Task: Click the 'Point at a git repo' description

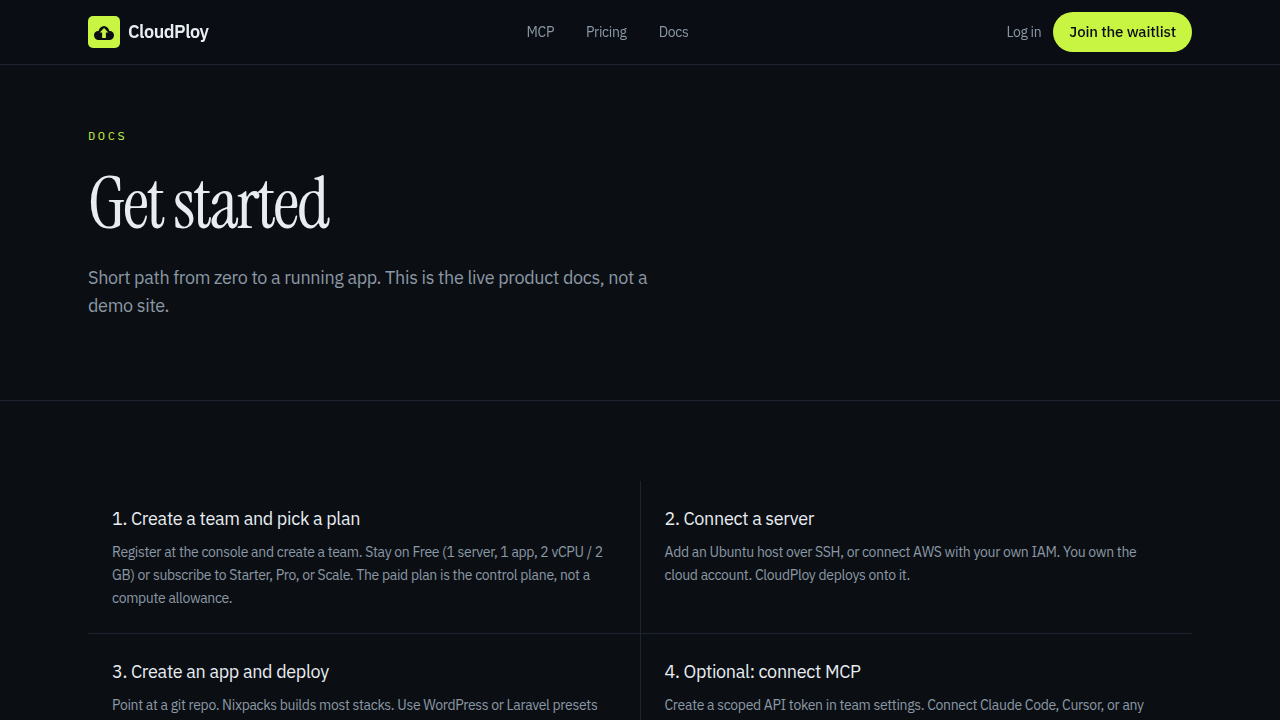Action: 355,705
